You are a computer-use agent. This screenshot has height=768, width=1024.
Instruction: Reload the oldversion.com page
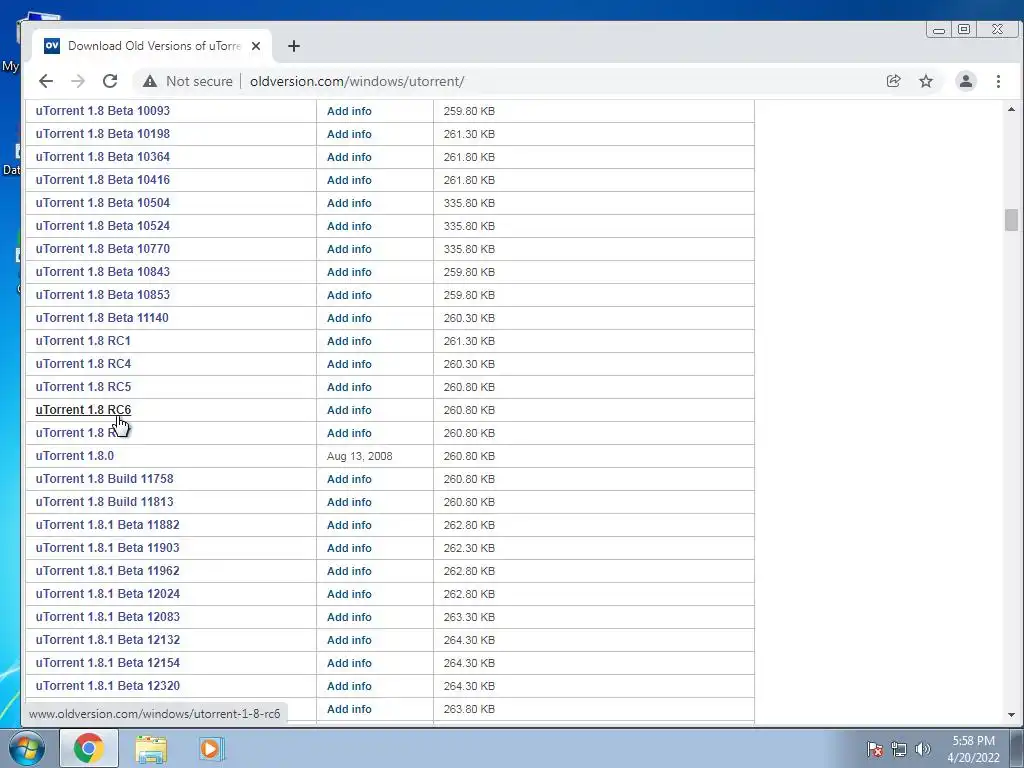[110, 81]
